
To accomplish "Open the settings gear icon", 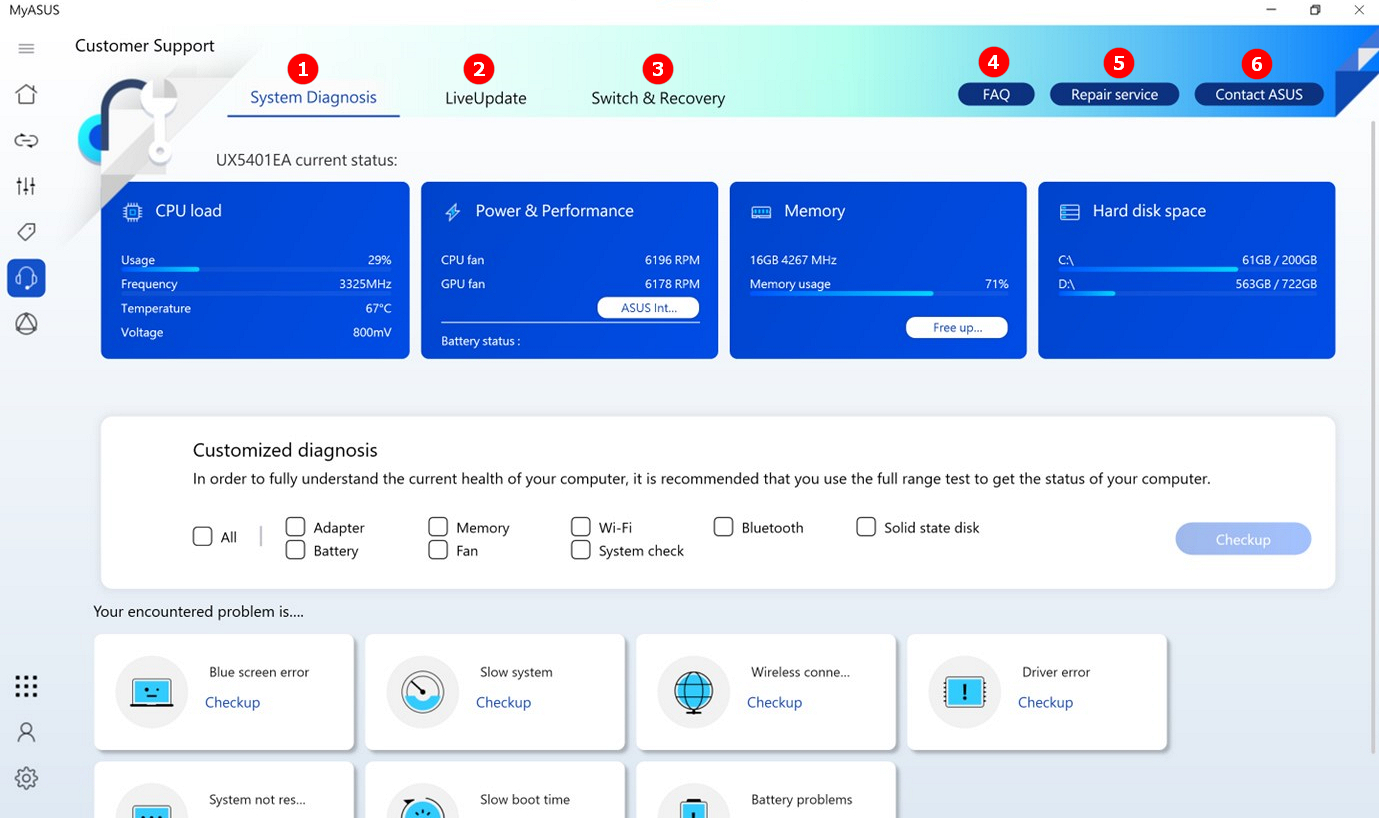I will click(x=27, y=778).
